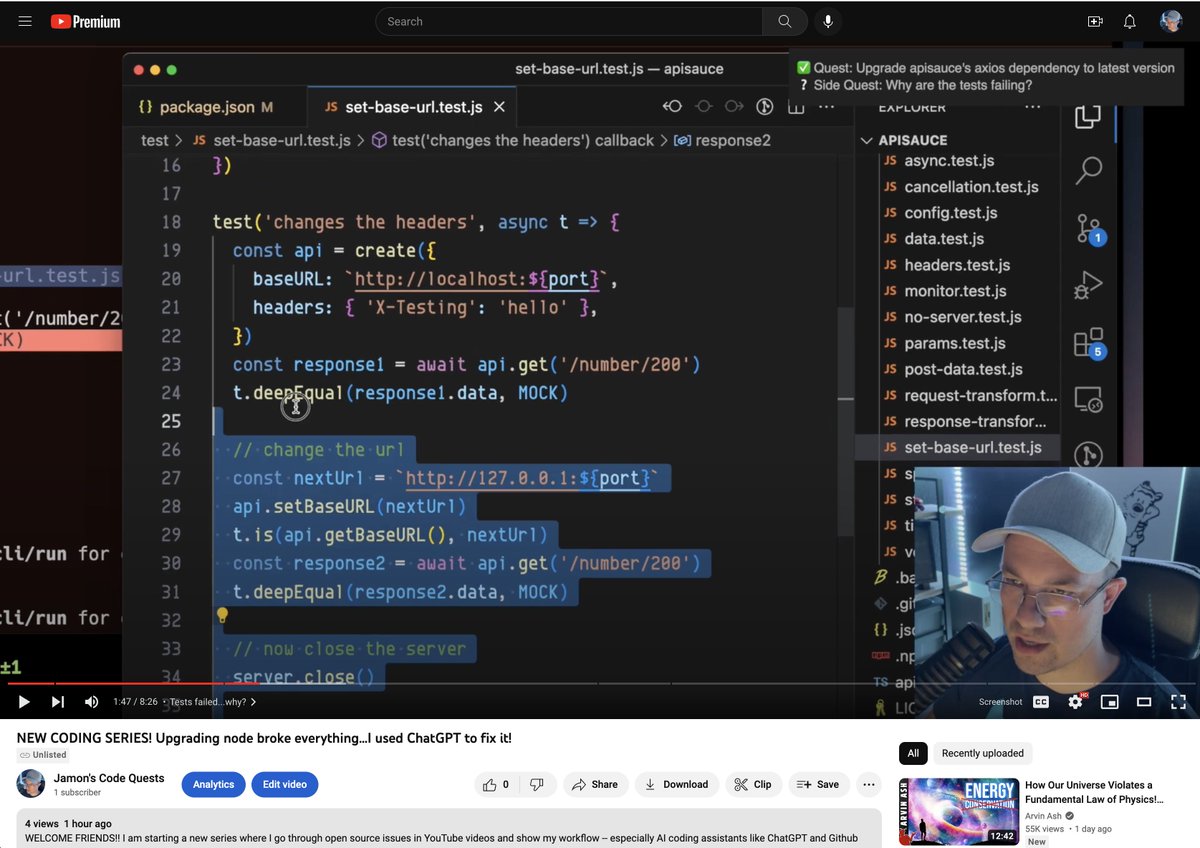Toggle fullscreen mode
The height and width of the screenshot is (848, 1200).
1178,702
